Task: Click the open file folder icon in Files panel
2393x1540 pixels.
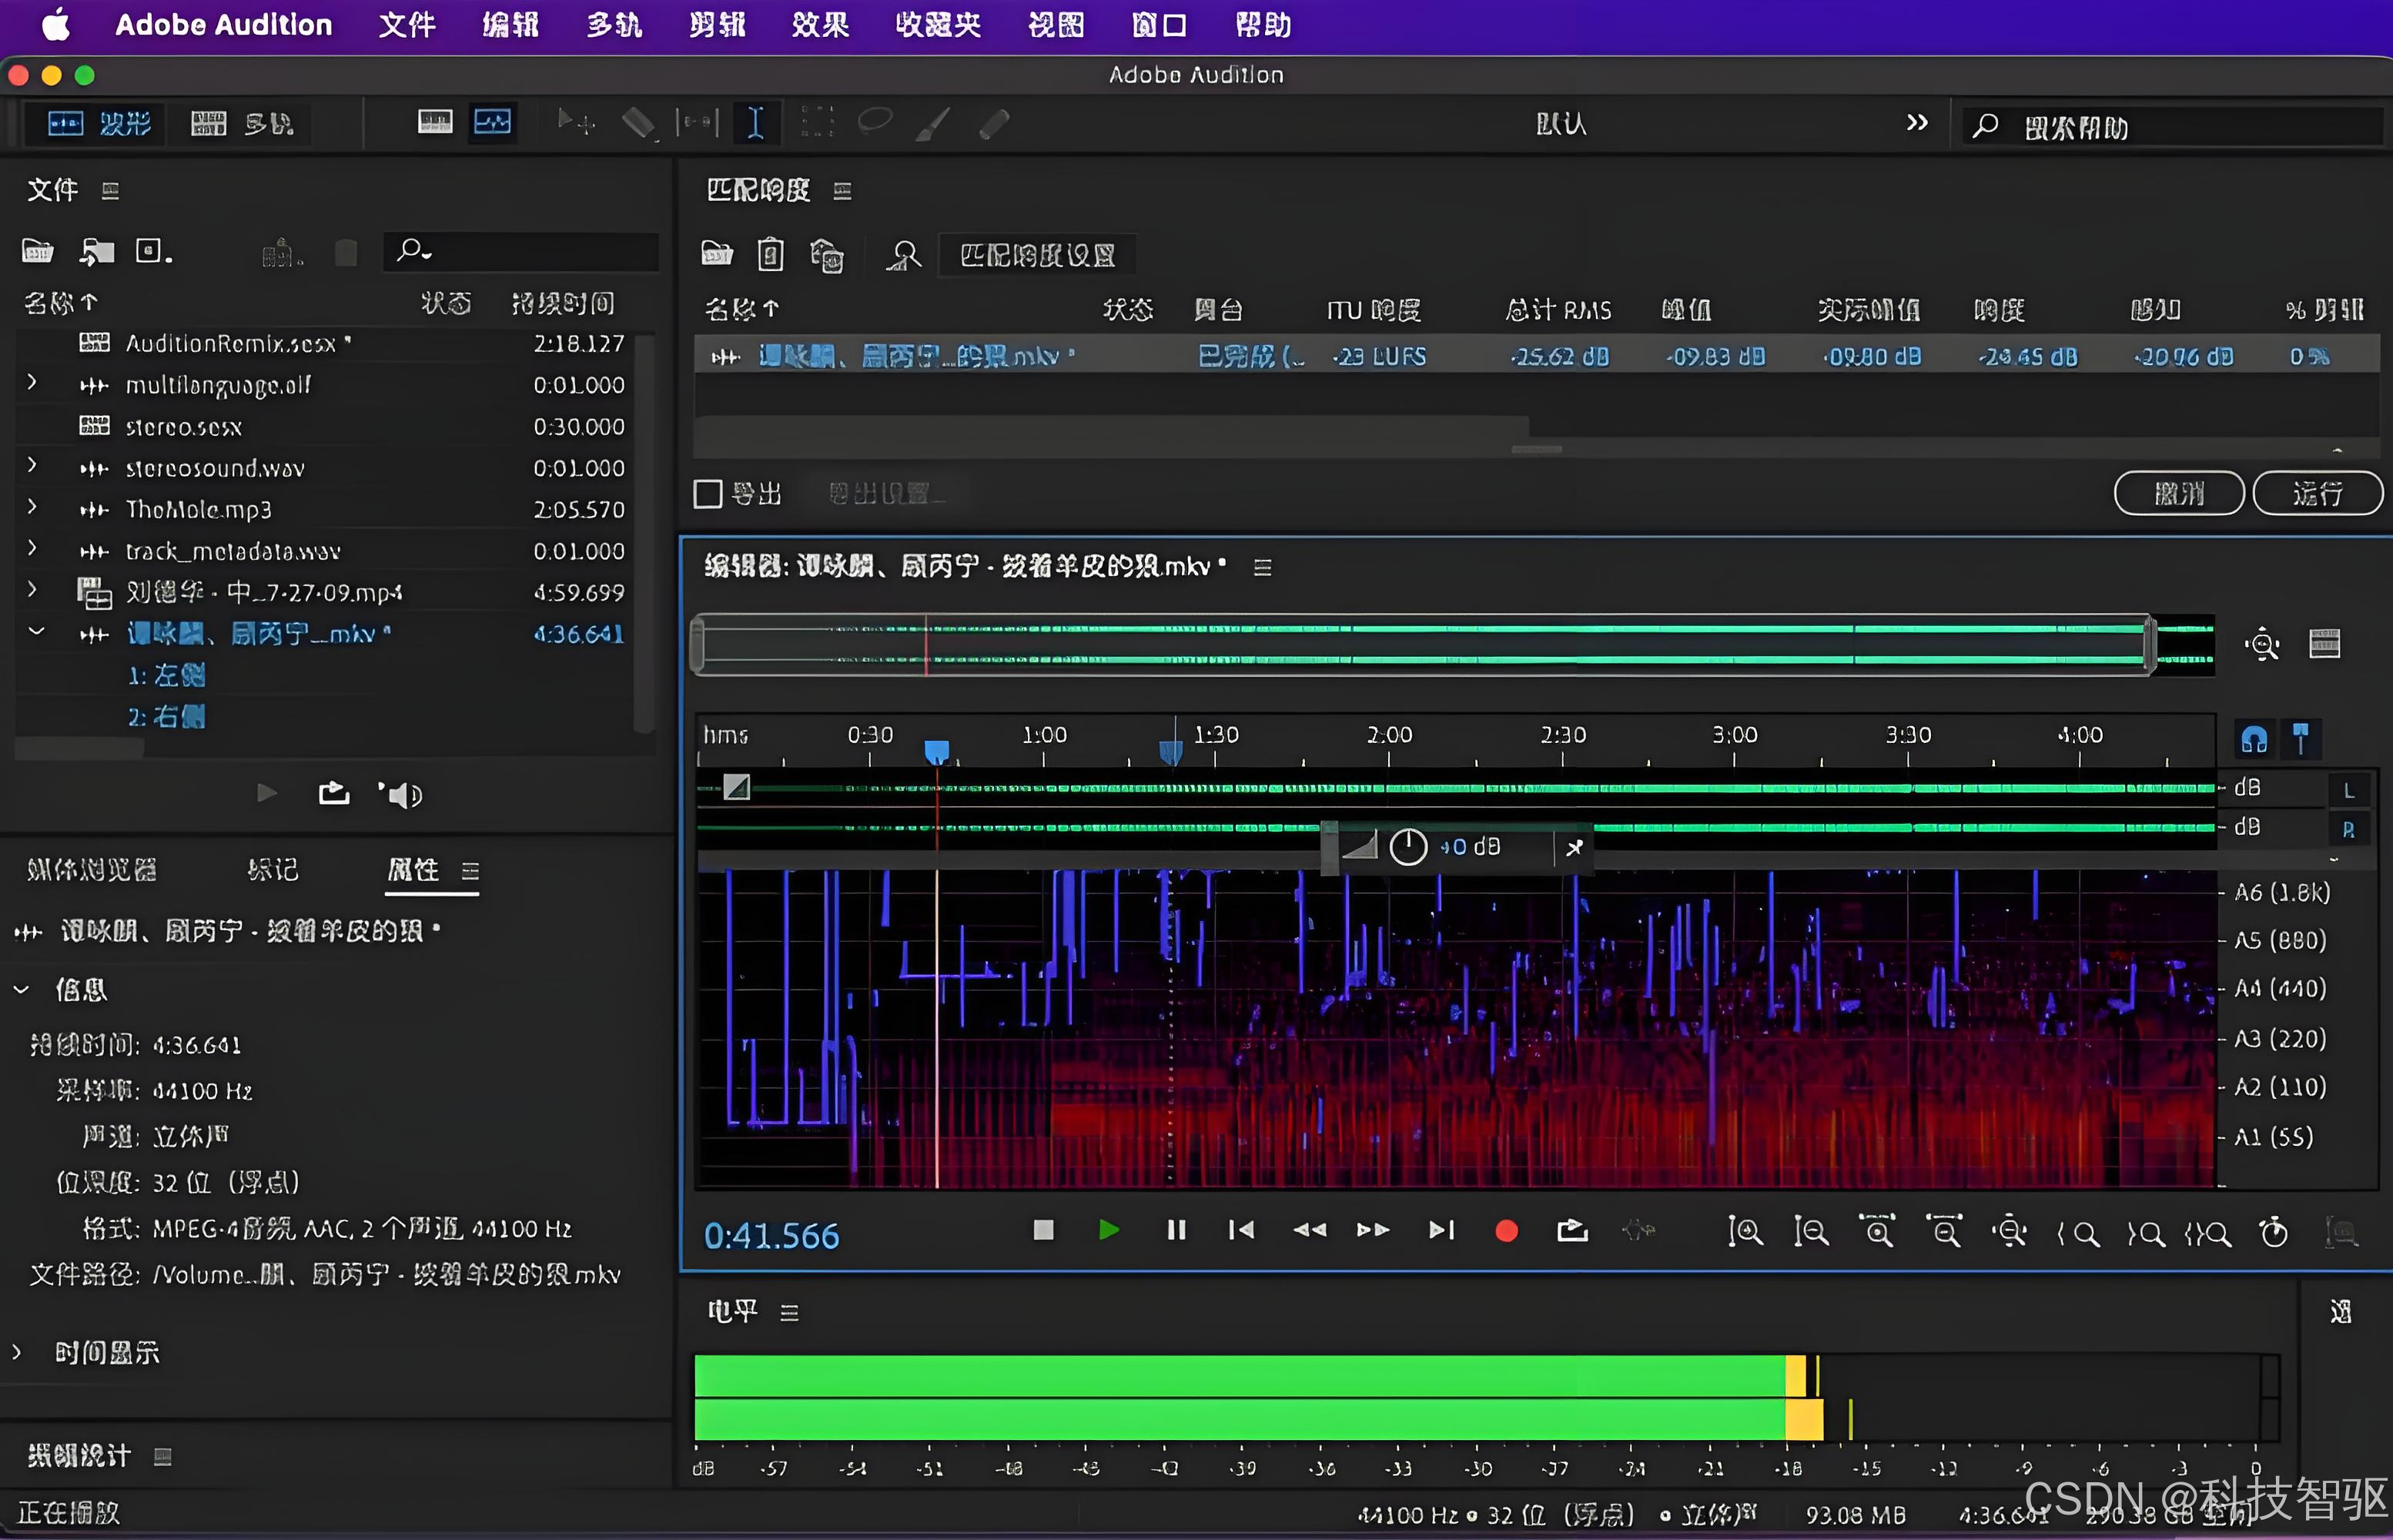Action: [x=38, y=251]
